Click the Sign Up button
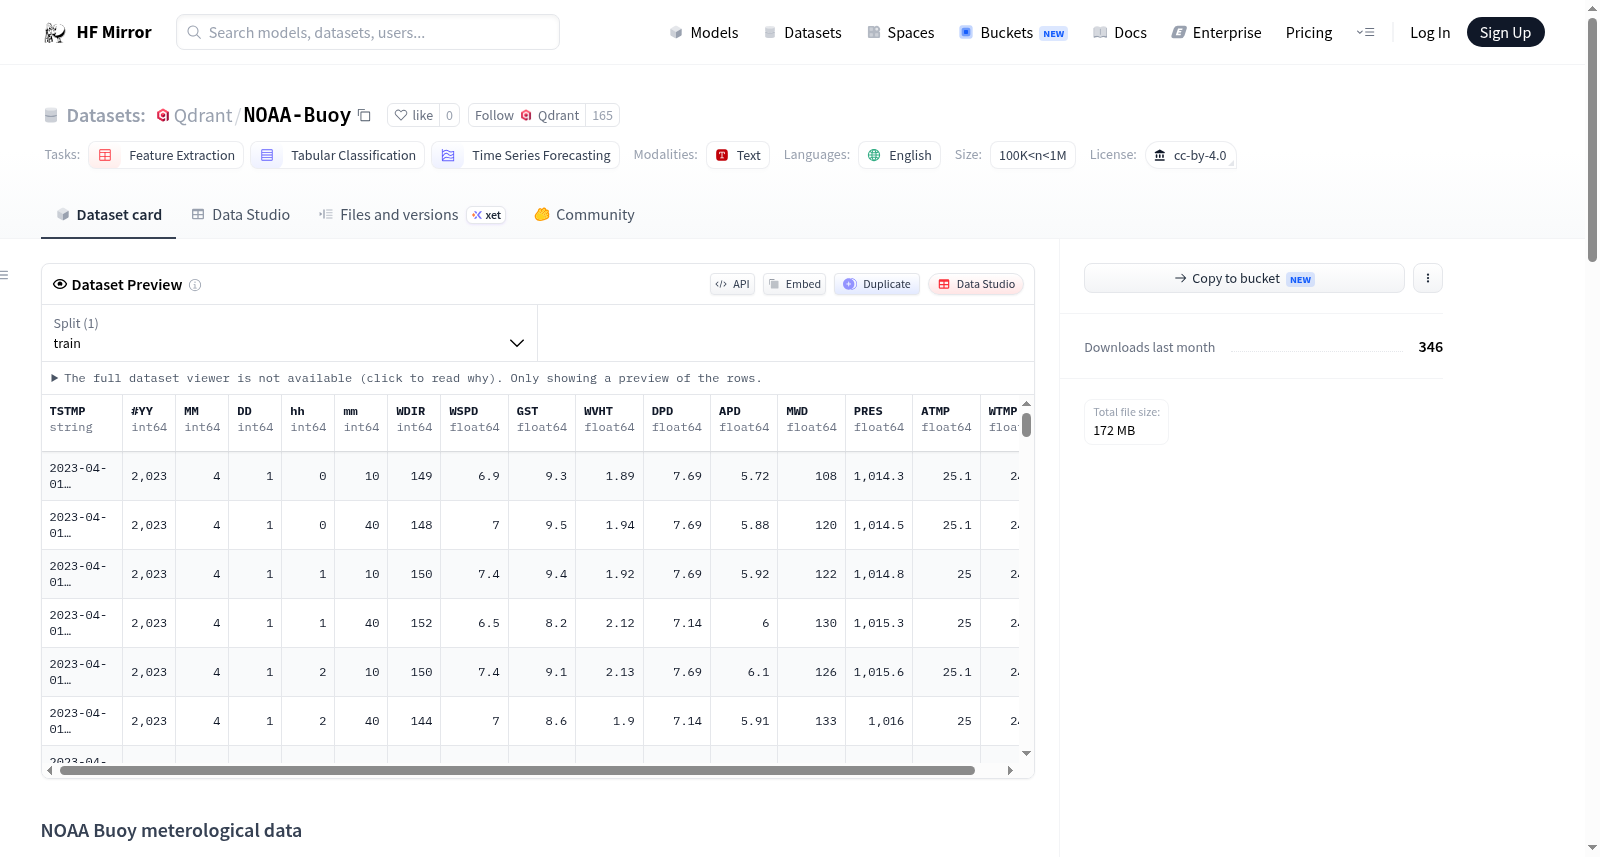The width and height of the screenshot is (1600, 857). [x=1505, y=32]
